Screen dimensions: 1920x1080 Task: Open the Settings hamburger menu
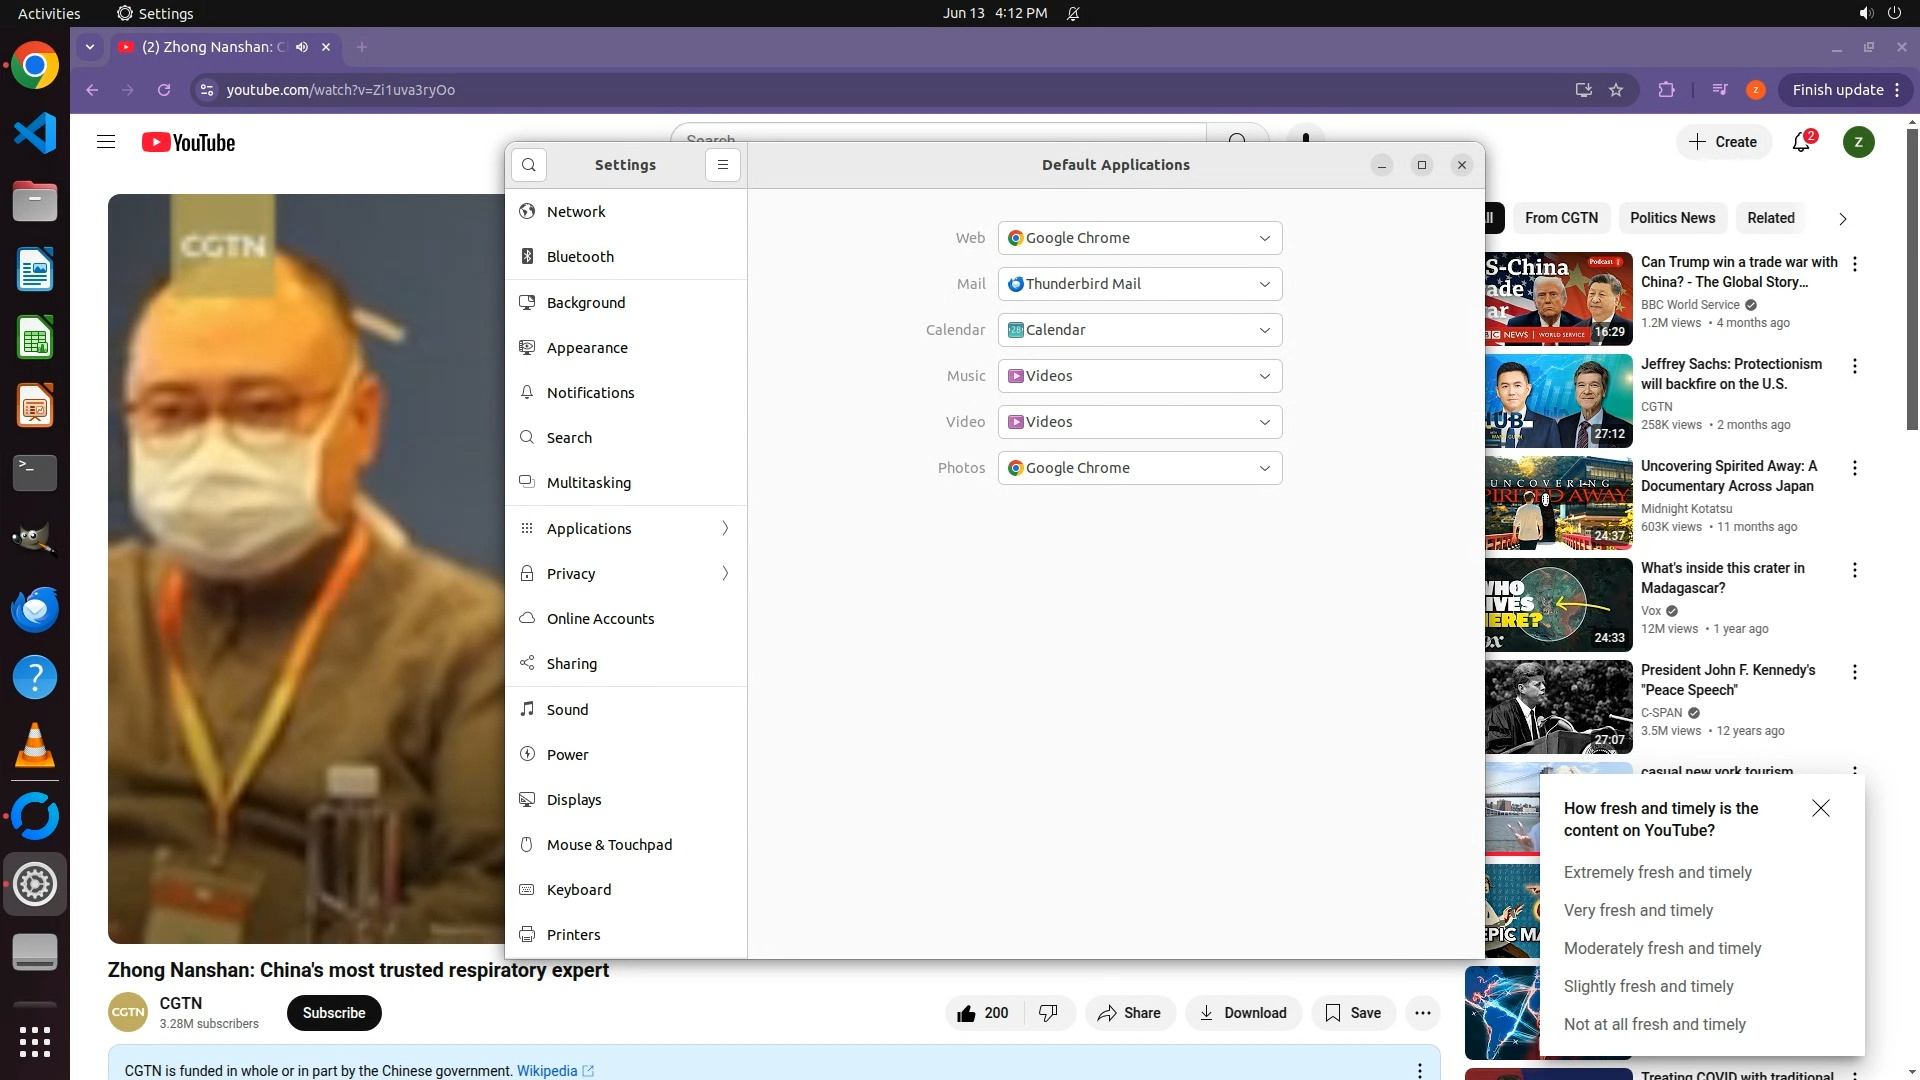pos(722,165)
